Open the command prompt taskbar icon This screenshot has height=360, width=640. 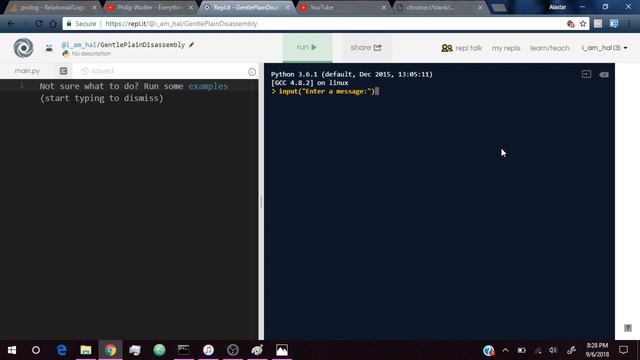pyautogui.click(x=184, y=350)
